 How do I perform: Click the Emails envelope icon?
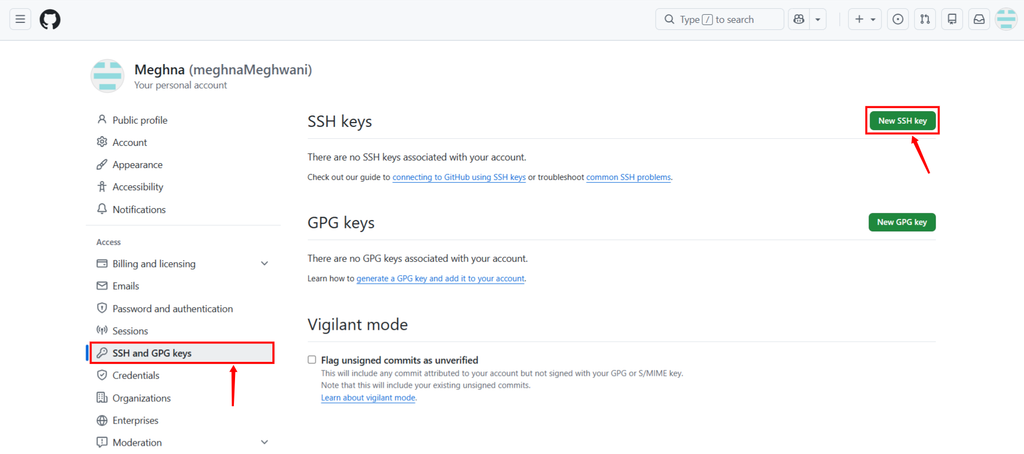click(x=101, y=286)
